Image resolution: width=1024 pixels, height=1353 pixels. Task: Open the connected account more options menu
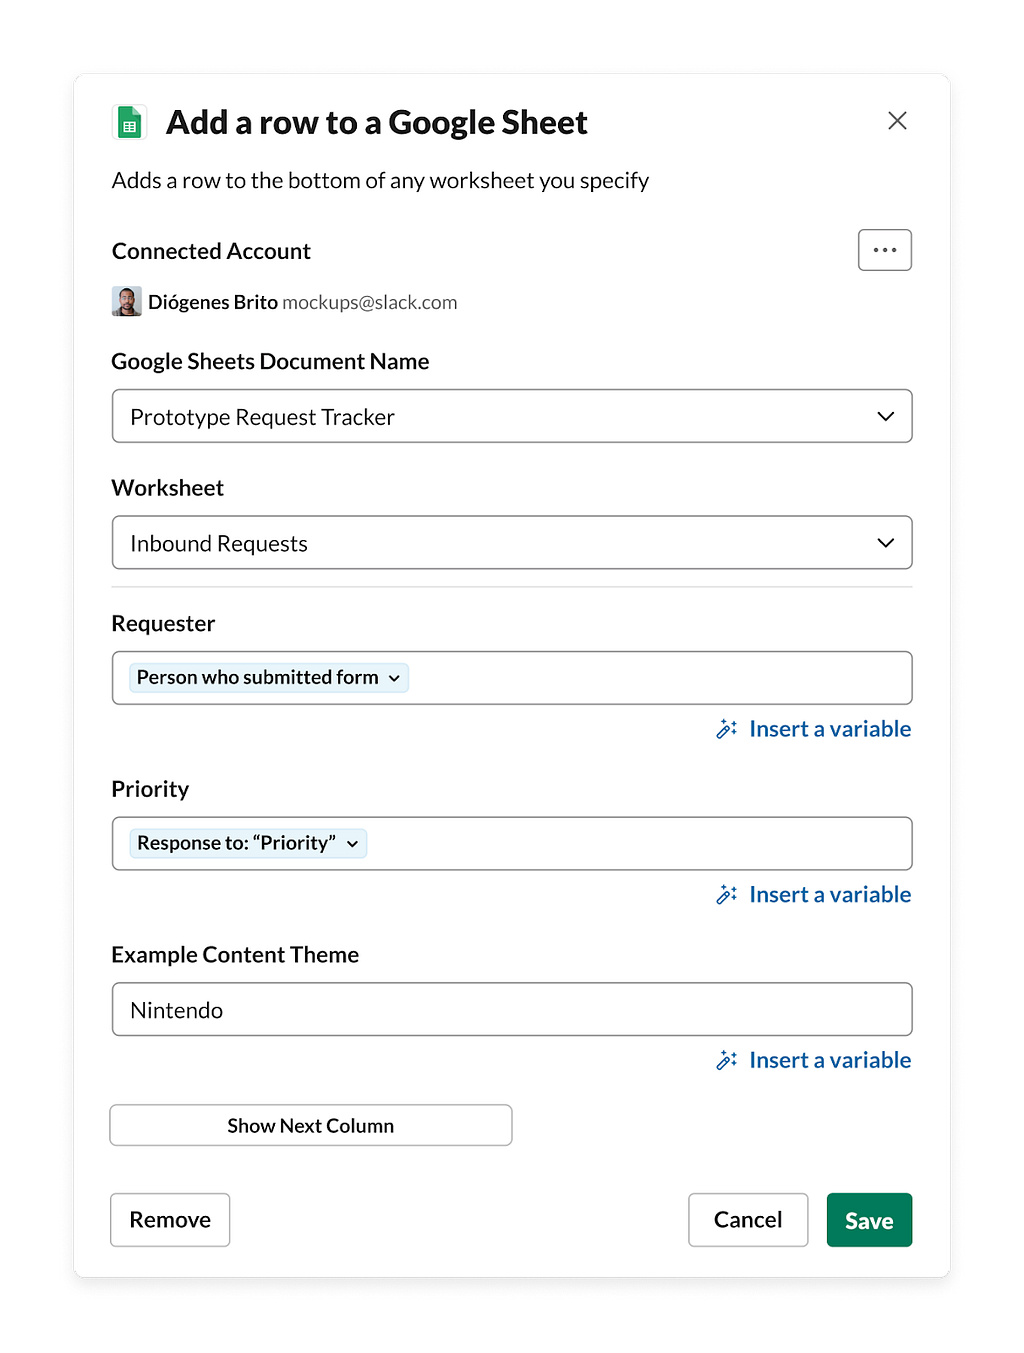885,250
